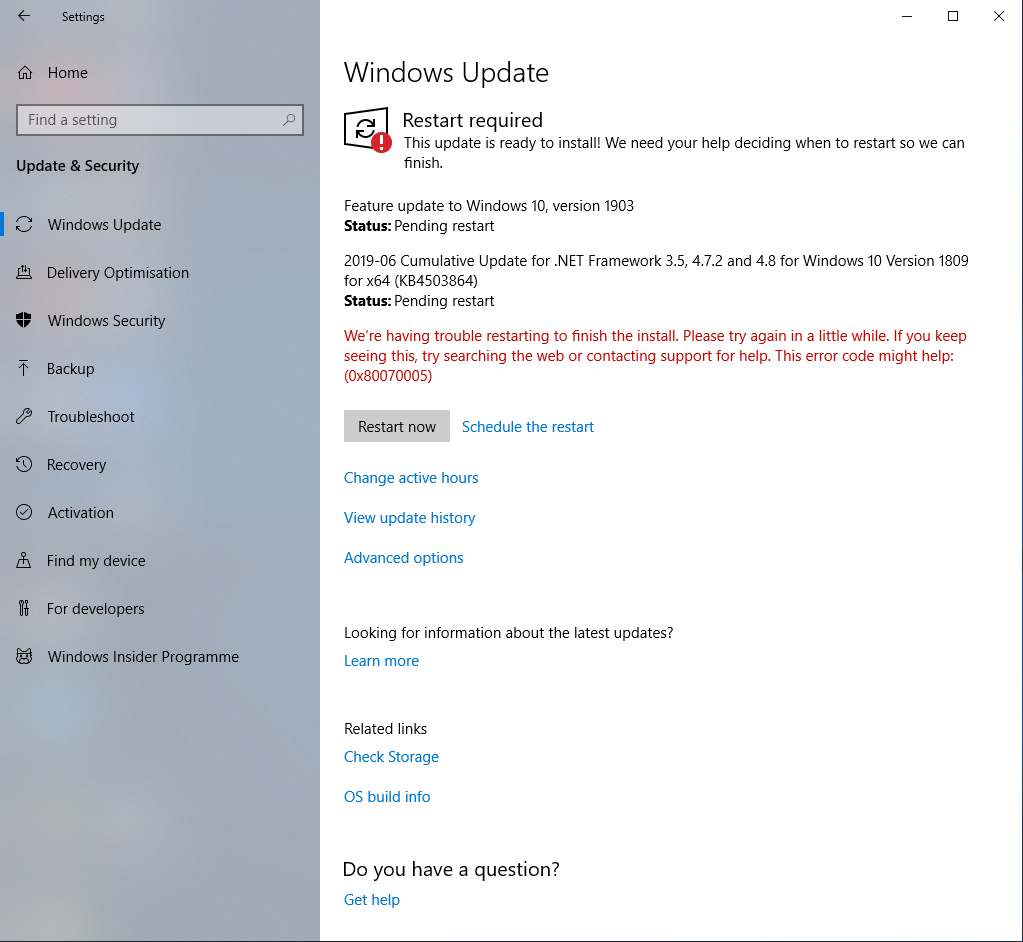This screenshot has width=1023, height=942.
Task: Click the Feature update version 1903 text
Action: click(x=489, y=205)
